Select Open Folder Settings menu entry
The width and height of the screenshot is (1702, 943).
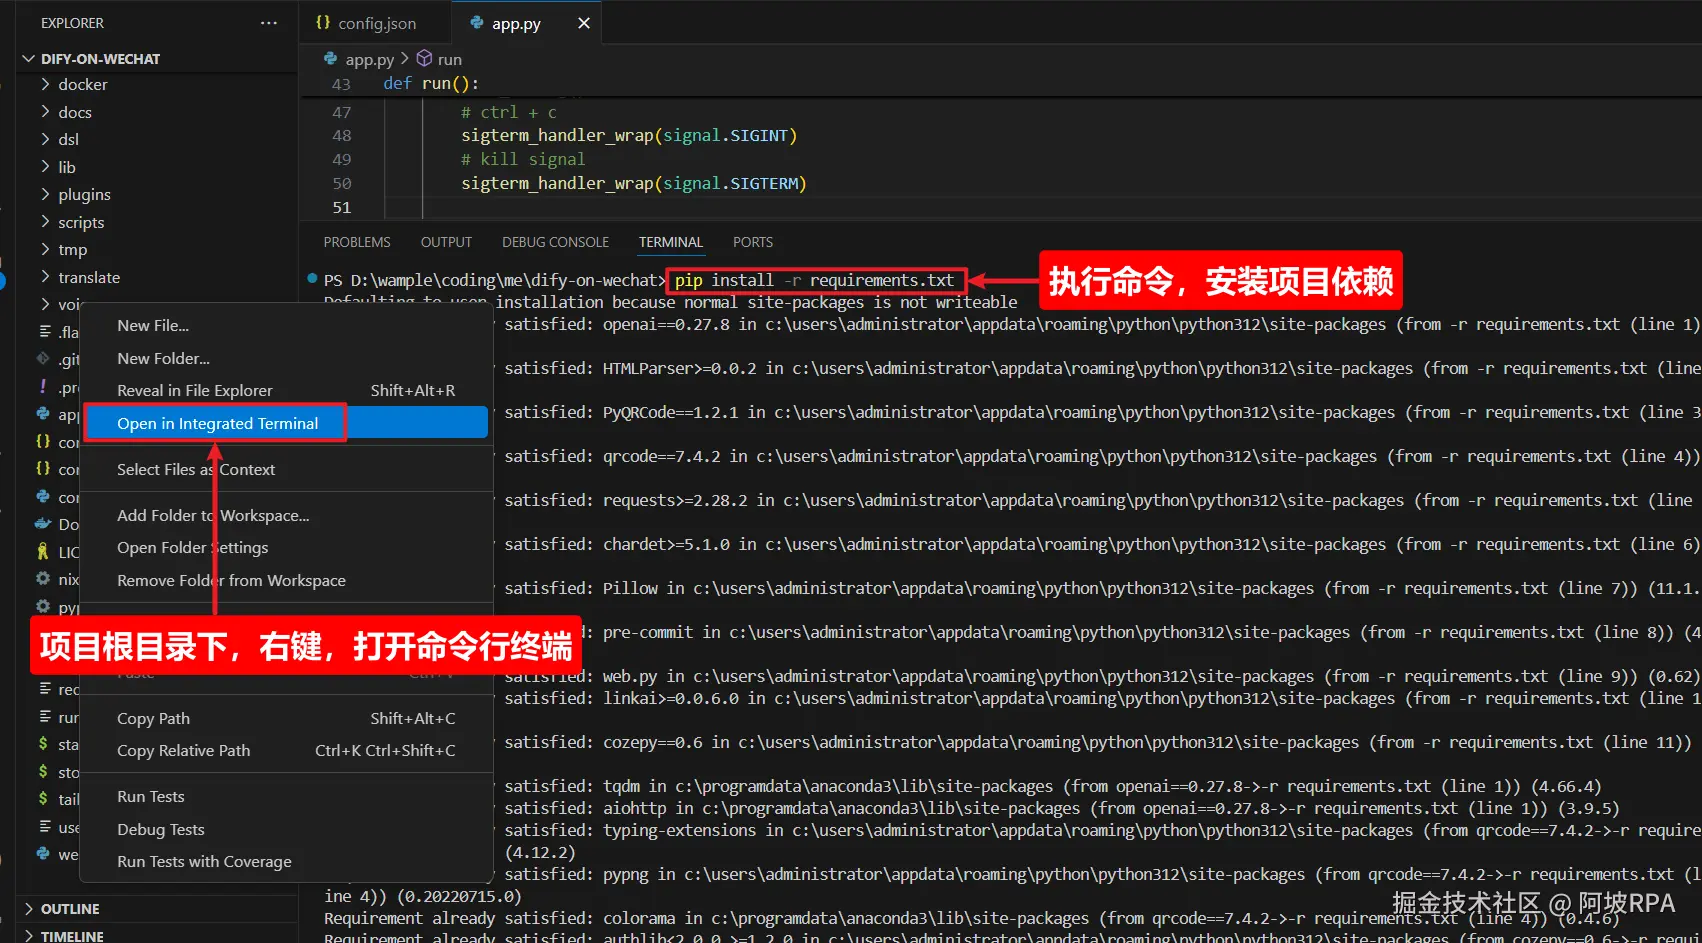click(286, 547)
